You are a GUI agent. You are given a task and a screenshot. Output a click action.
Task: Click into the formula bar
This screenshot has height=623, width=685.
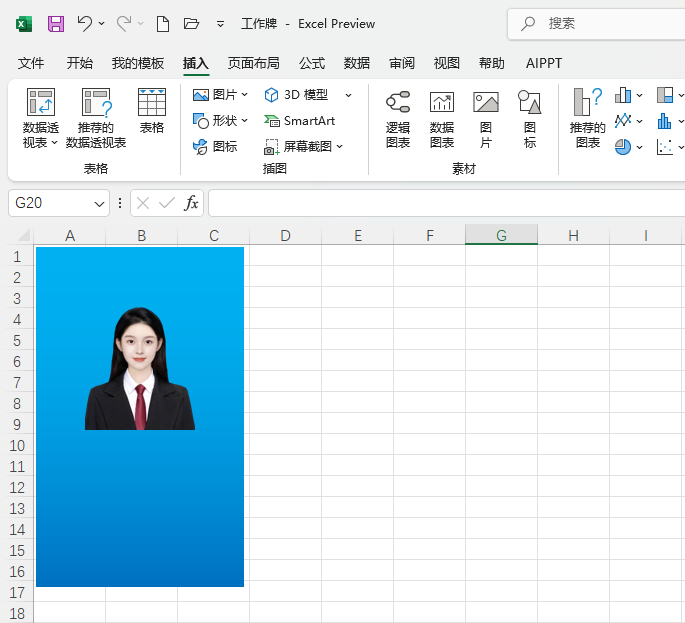(x=446, y=203)
